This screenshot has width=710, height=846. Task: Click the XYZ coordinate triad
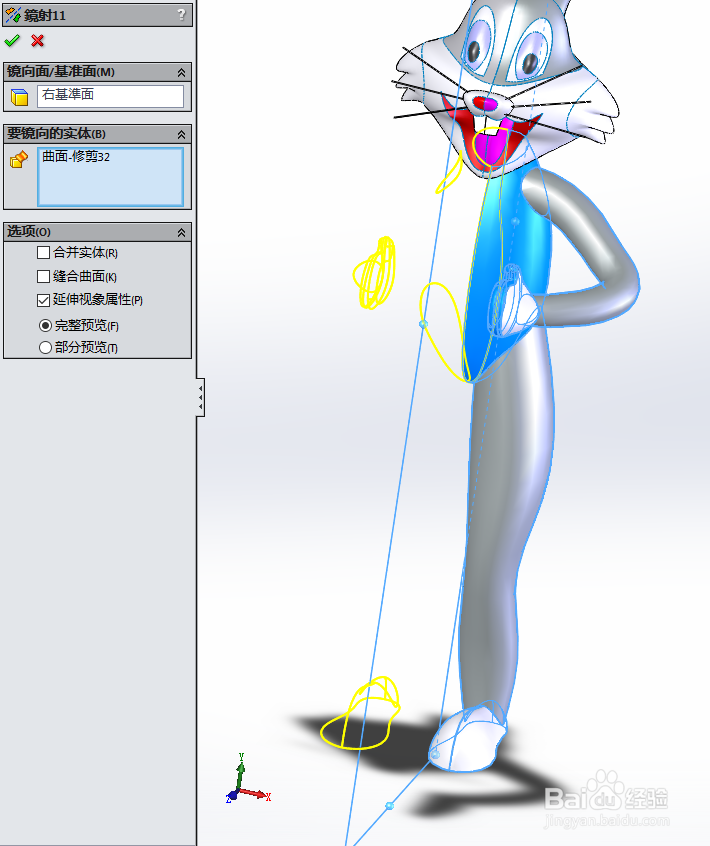point(247,780)
